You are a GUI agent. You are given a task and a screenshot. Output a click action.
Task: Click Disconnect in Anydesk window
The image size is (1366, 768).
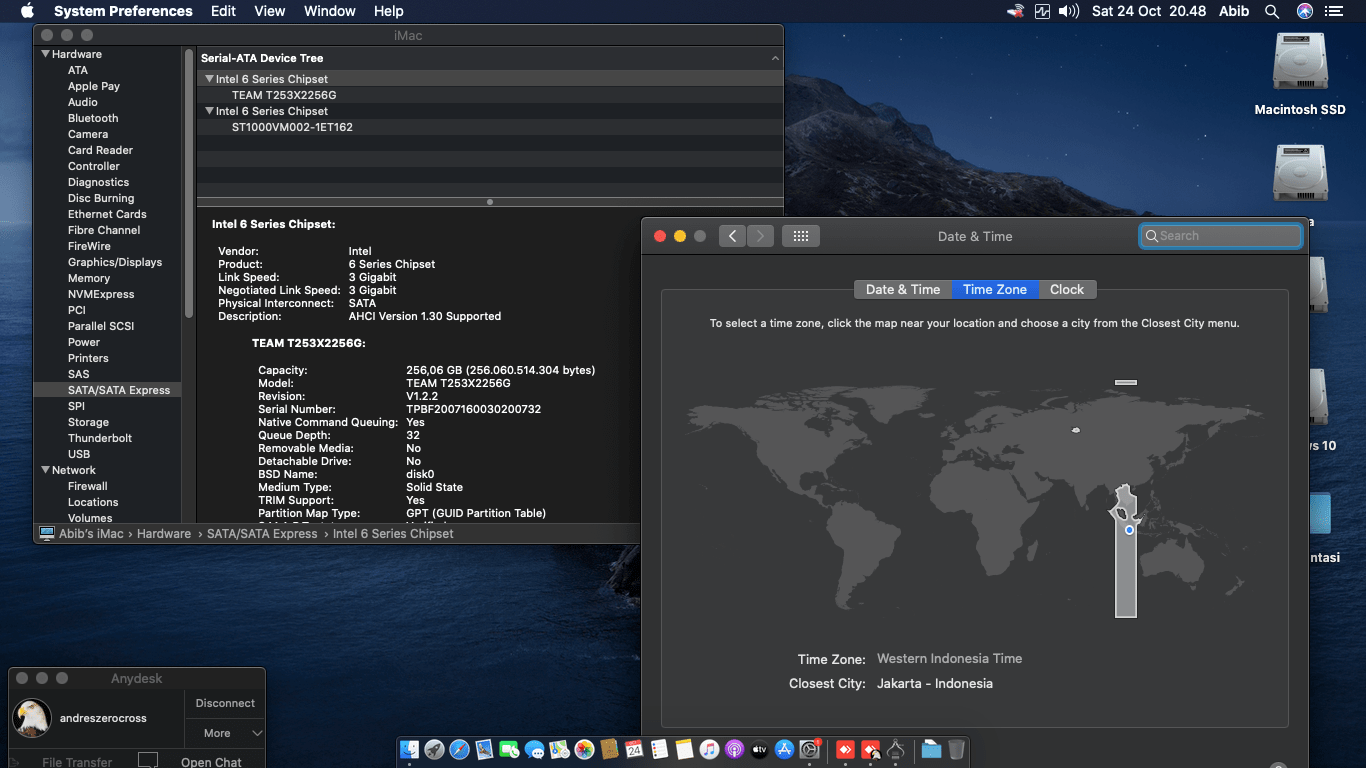coord(225,703)
